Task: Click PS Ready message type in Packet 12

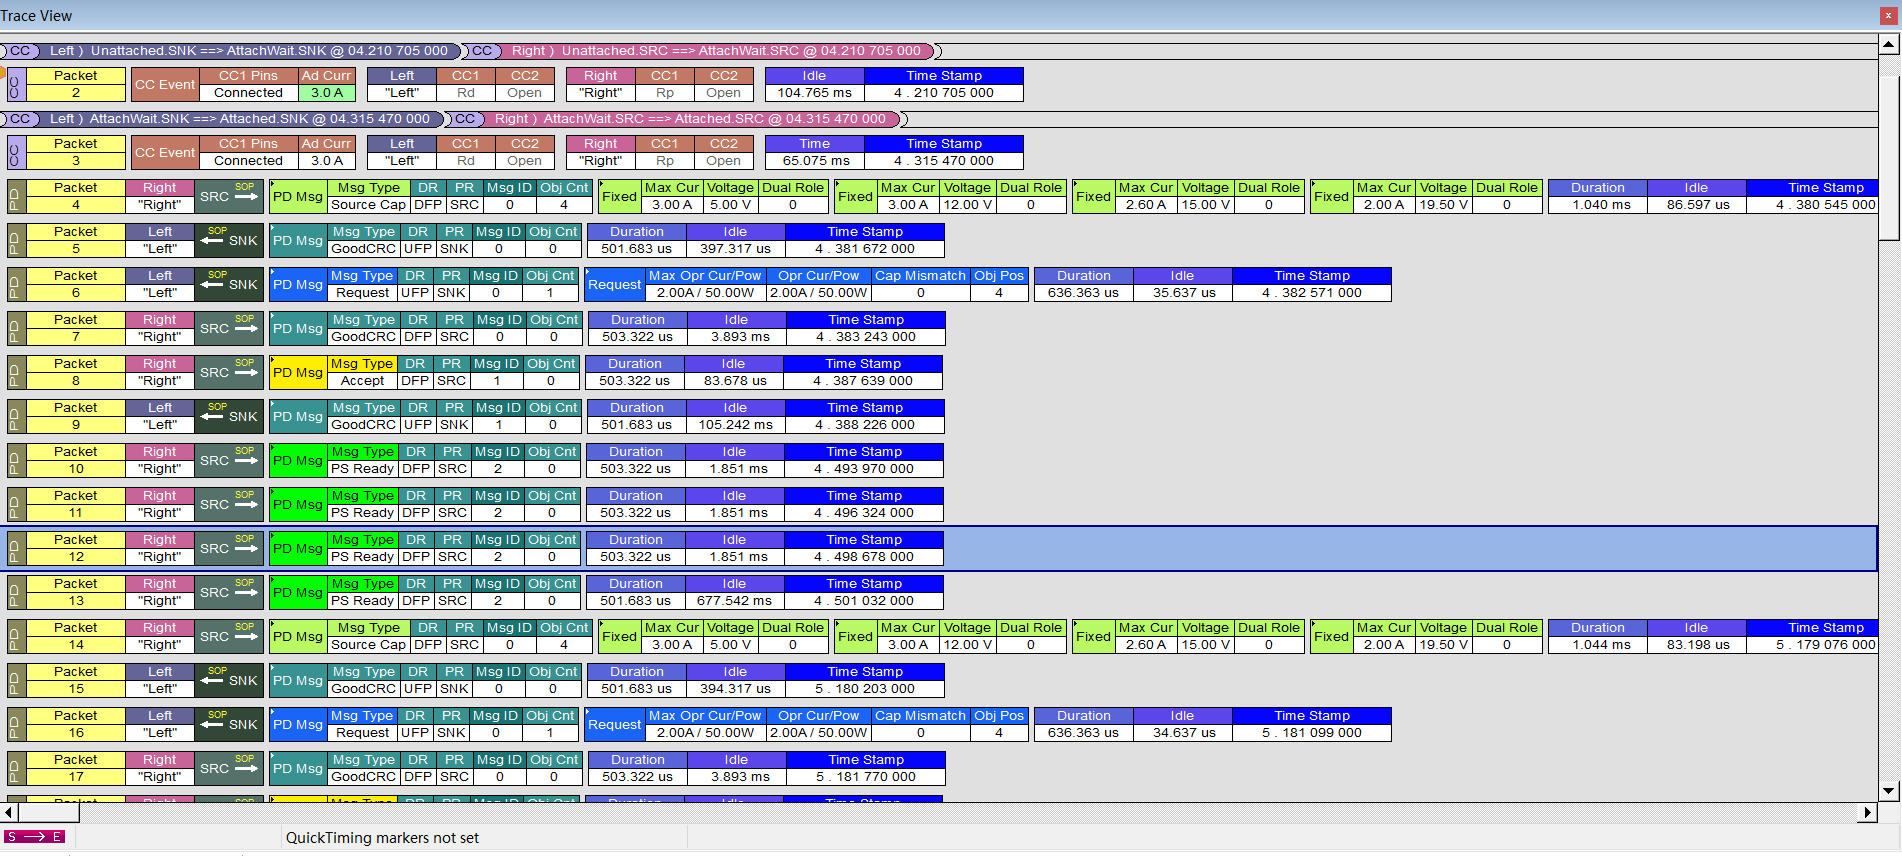Action: [362, 557]
